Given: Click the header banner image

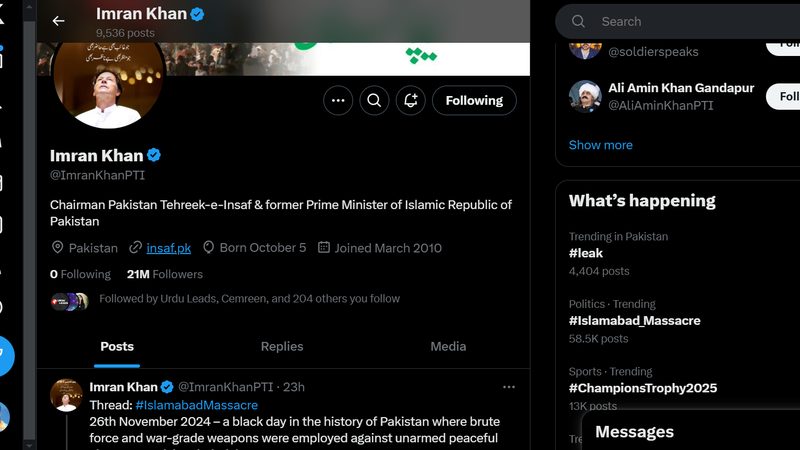Looking at the screenshot, I should (347, 59).
